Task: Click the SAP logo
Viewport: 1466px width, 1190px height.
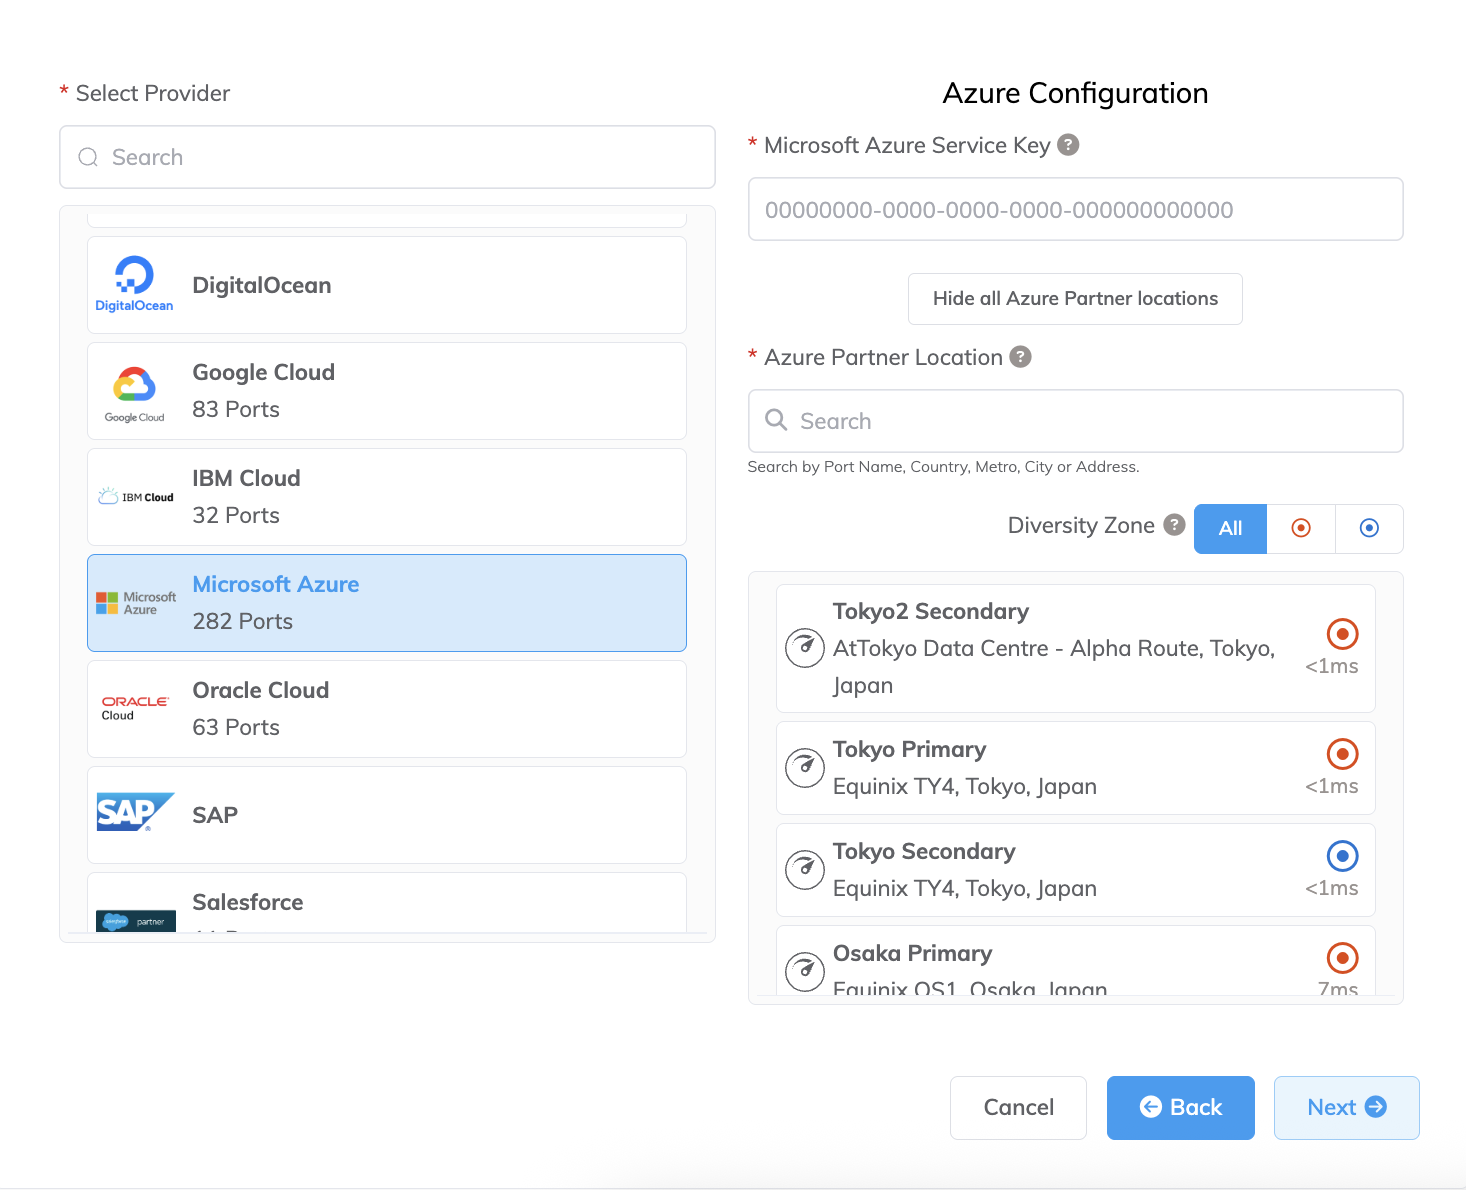Action: (x=134, y=812)
